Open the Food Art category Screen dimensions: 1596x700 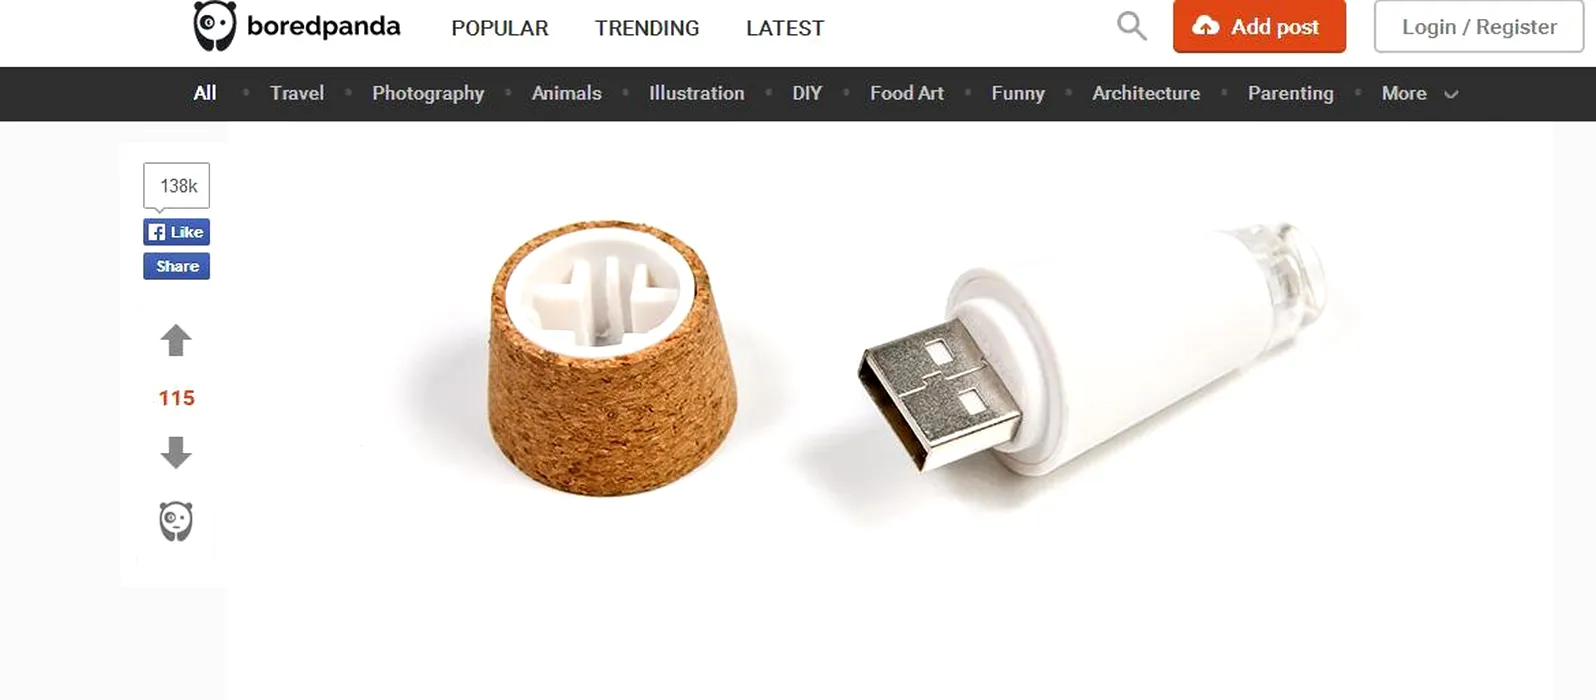coord(907,93)
